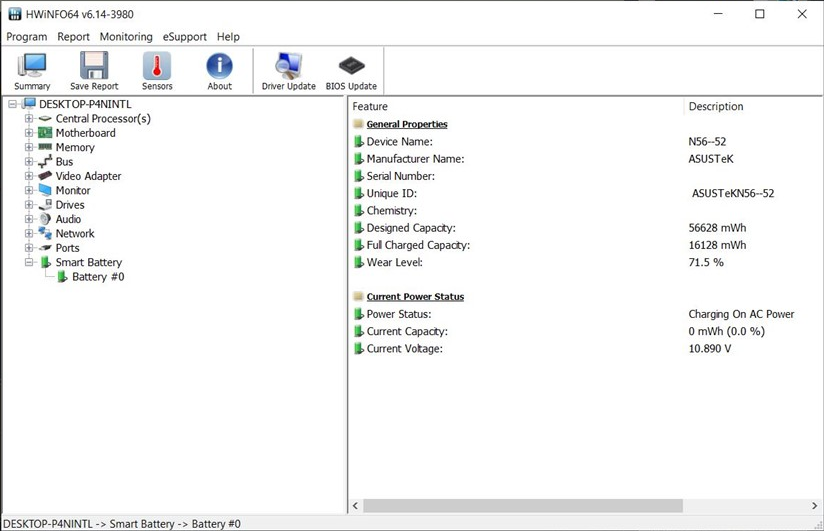Image resolution: width=824 pixels, height=531 pixels.
Task: Expand the Bus node
Action: tap(29, 161)
